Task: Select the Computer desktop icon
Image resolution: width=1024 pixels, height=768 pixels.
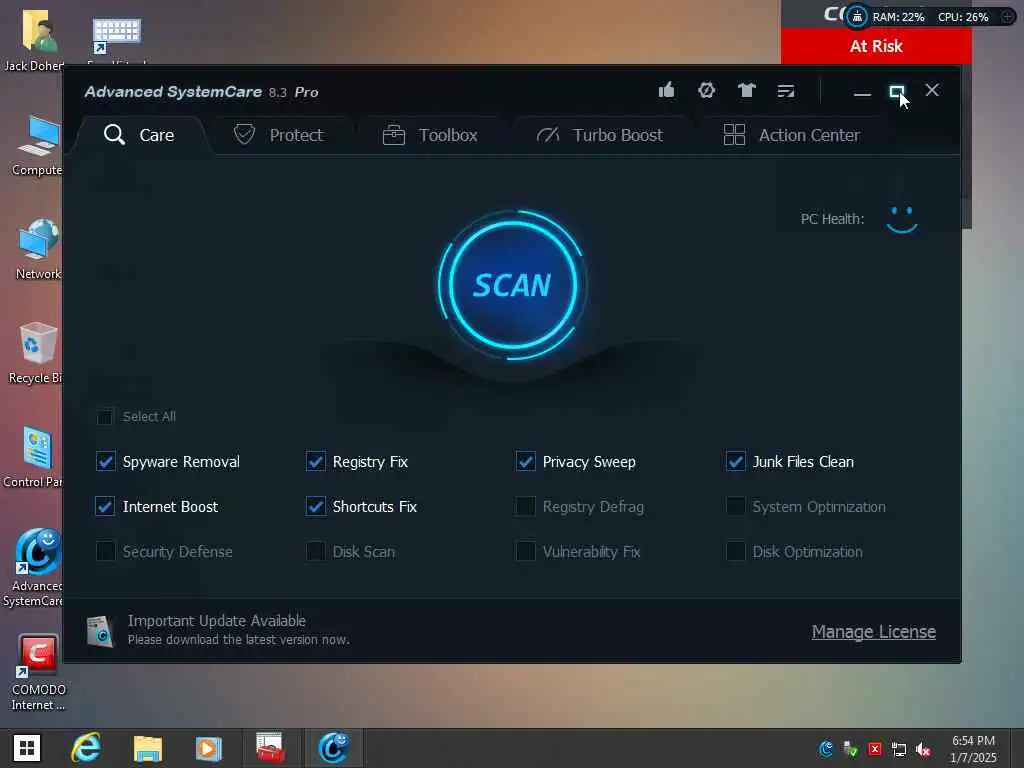Action: coord(37,145)
